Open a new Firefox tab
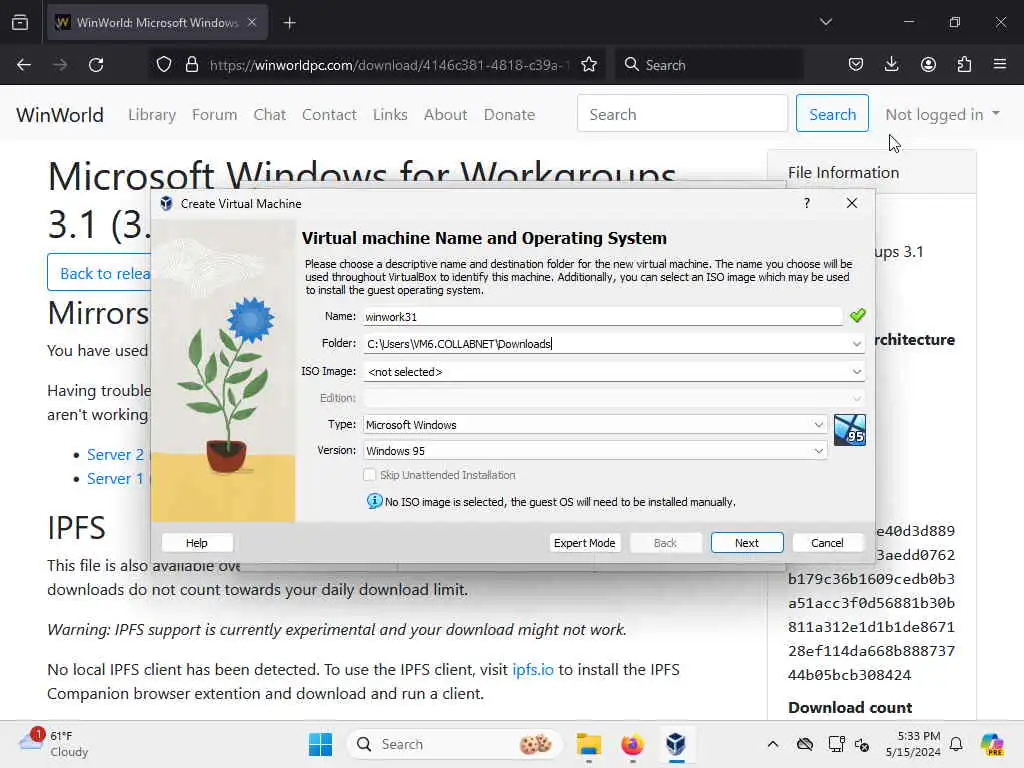This screenshot has width=1024, height=768. (x=289, y=23)
